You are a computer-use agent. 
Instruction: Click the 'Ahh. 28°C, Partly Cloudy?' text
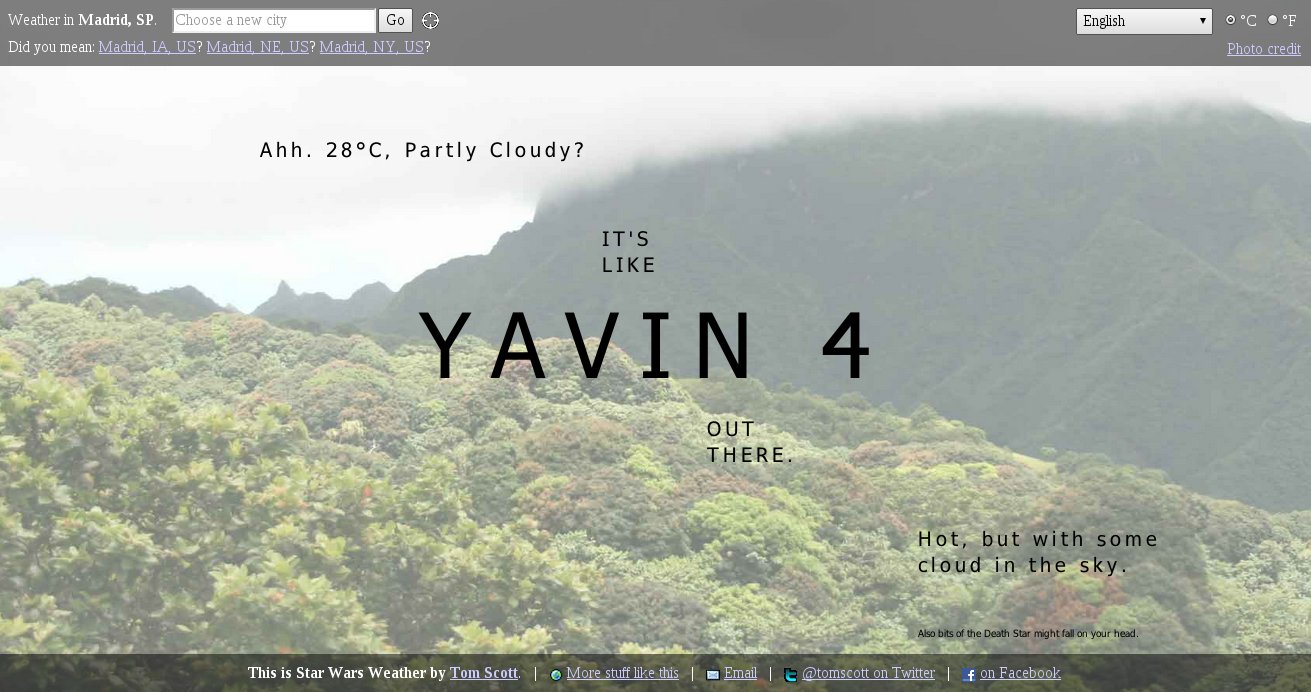422,150
